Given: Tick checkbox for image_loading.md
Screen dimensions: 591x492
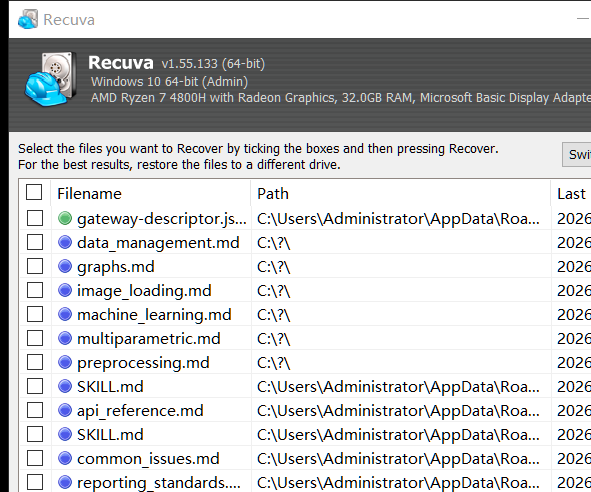Looking at the screenshot, I should pos(35,290).
